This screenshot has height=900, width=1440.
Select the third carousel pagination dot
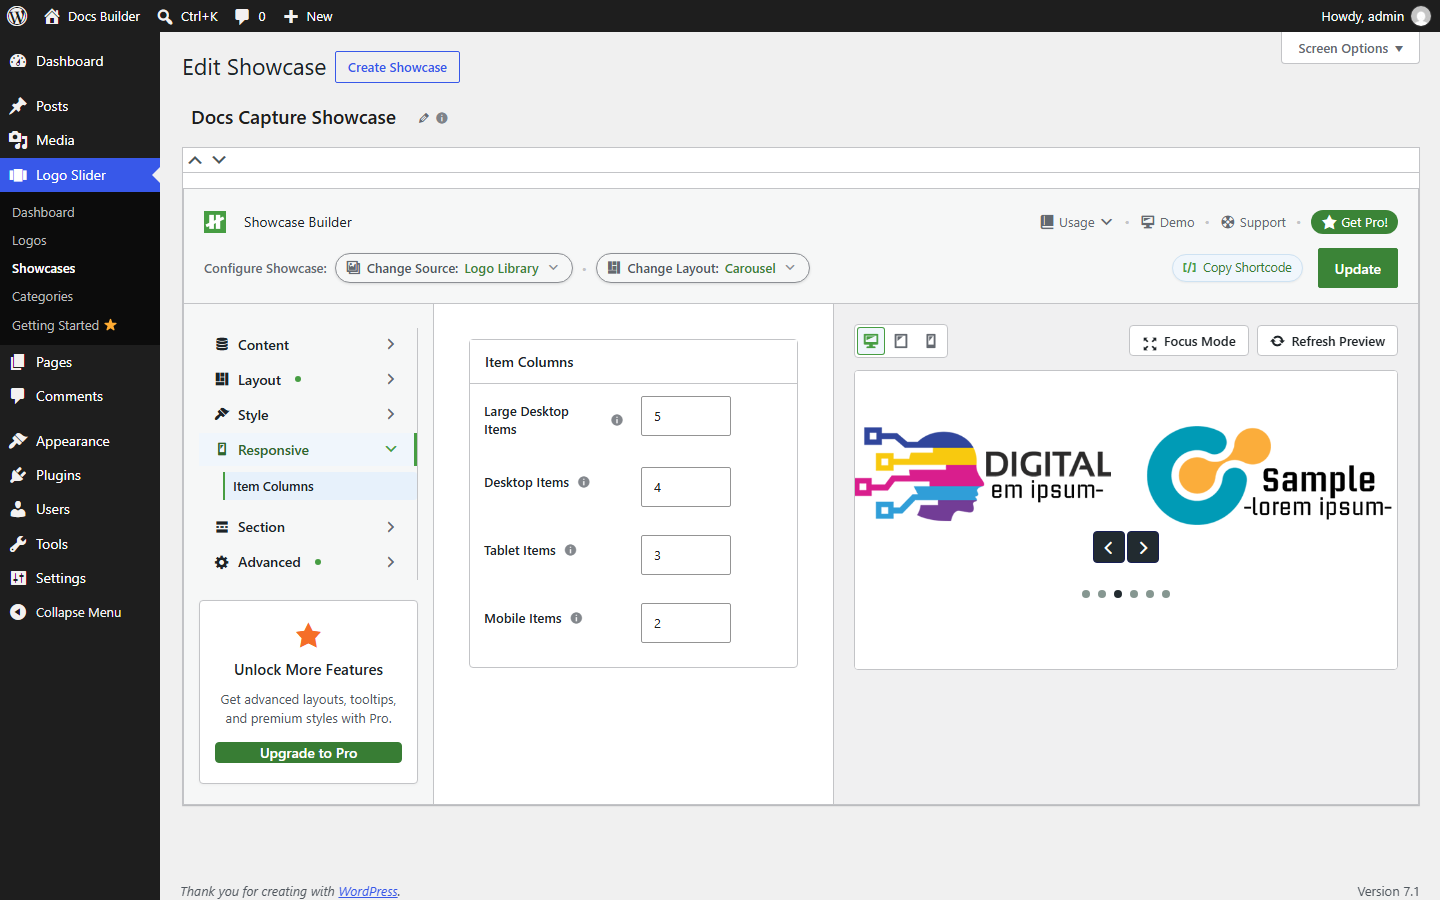coord(1118,594)
